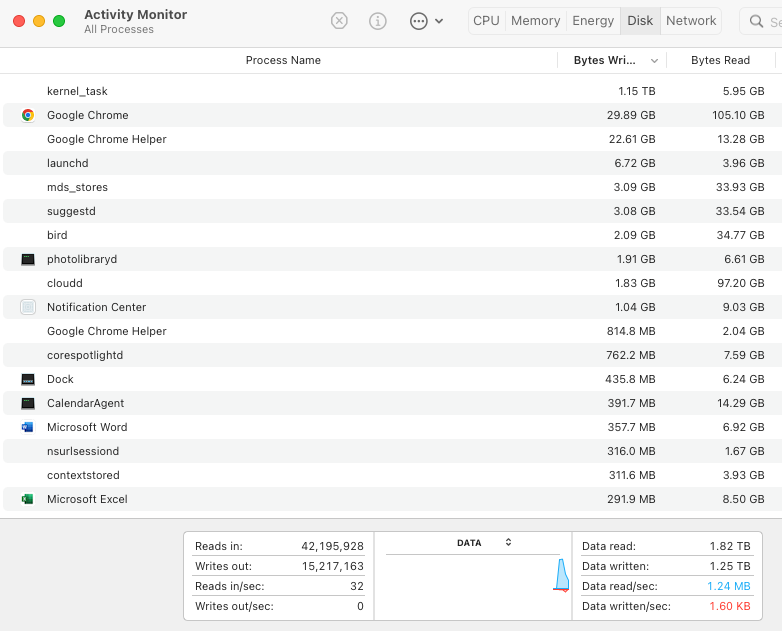Image resolution: width=782 pixels, height=631 pixels.
Task: Click the CalendarAgent process icon
Action: pyautogui.click(x=28, y=404)
